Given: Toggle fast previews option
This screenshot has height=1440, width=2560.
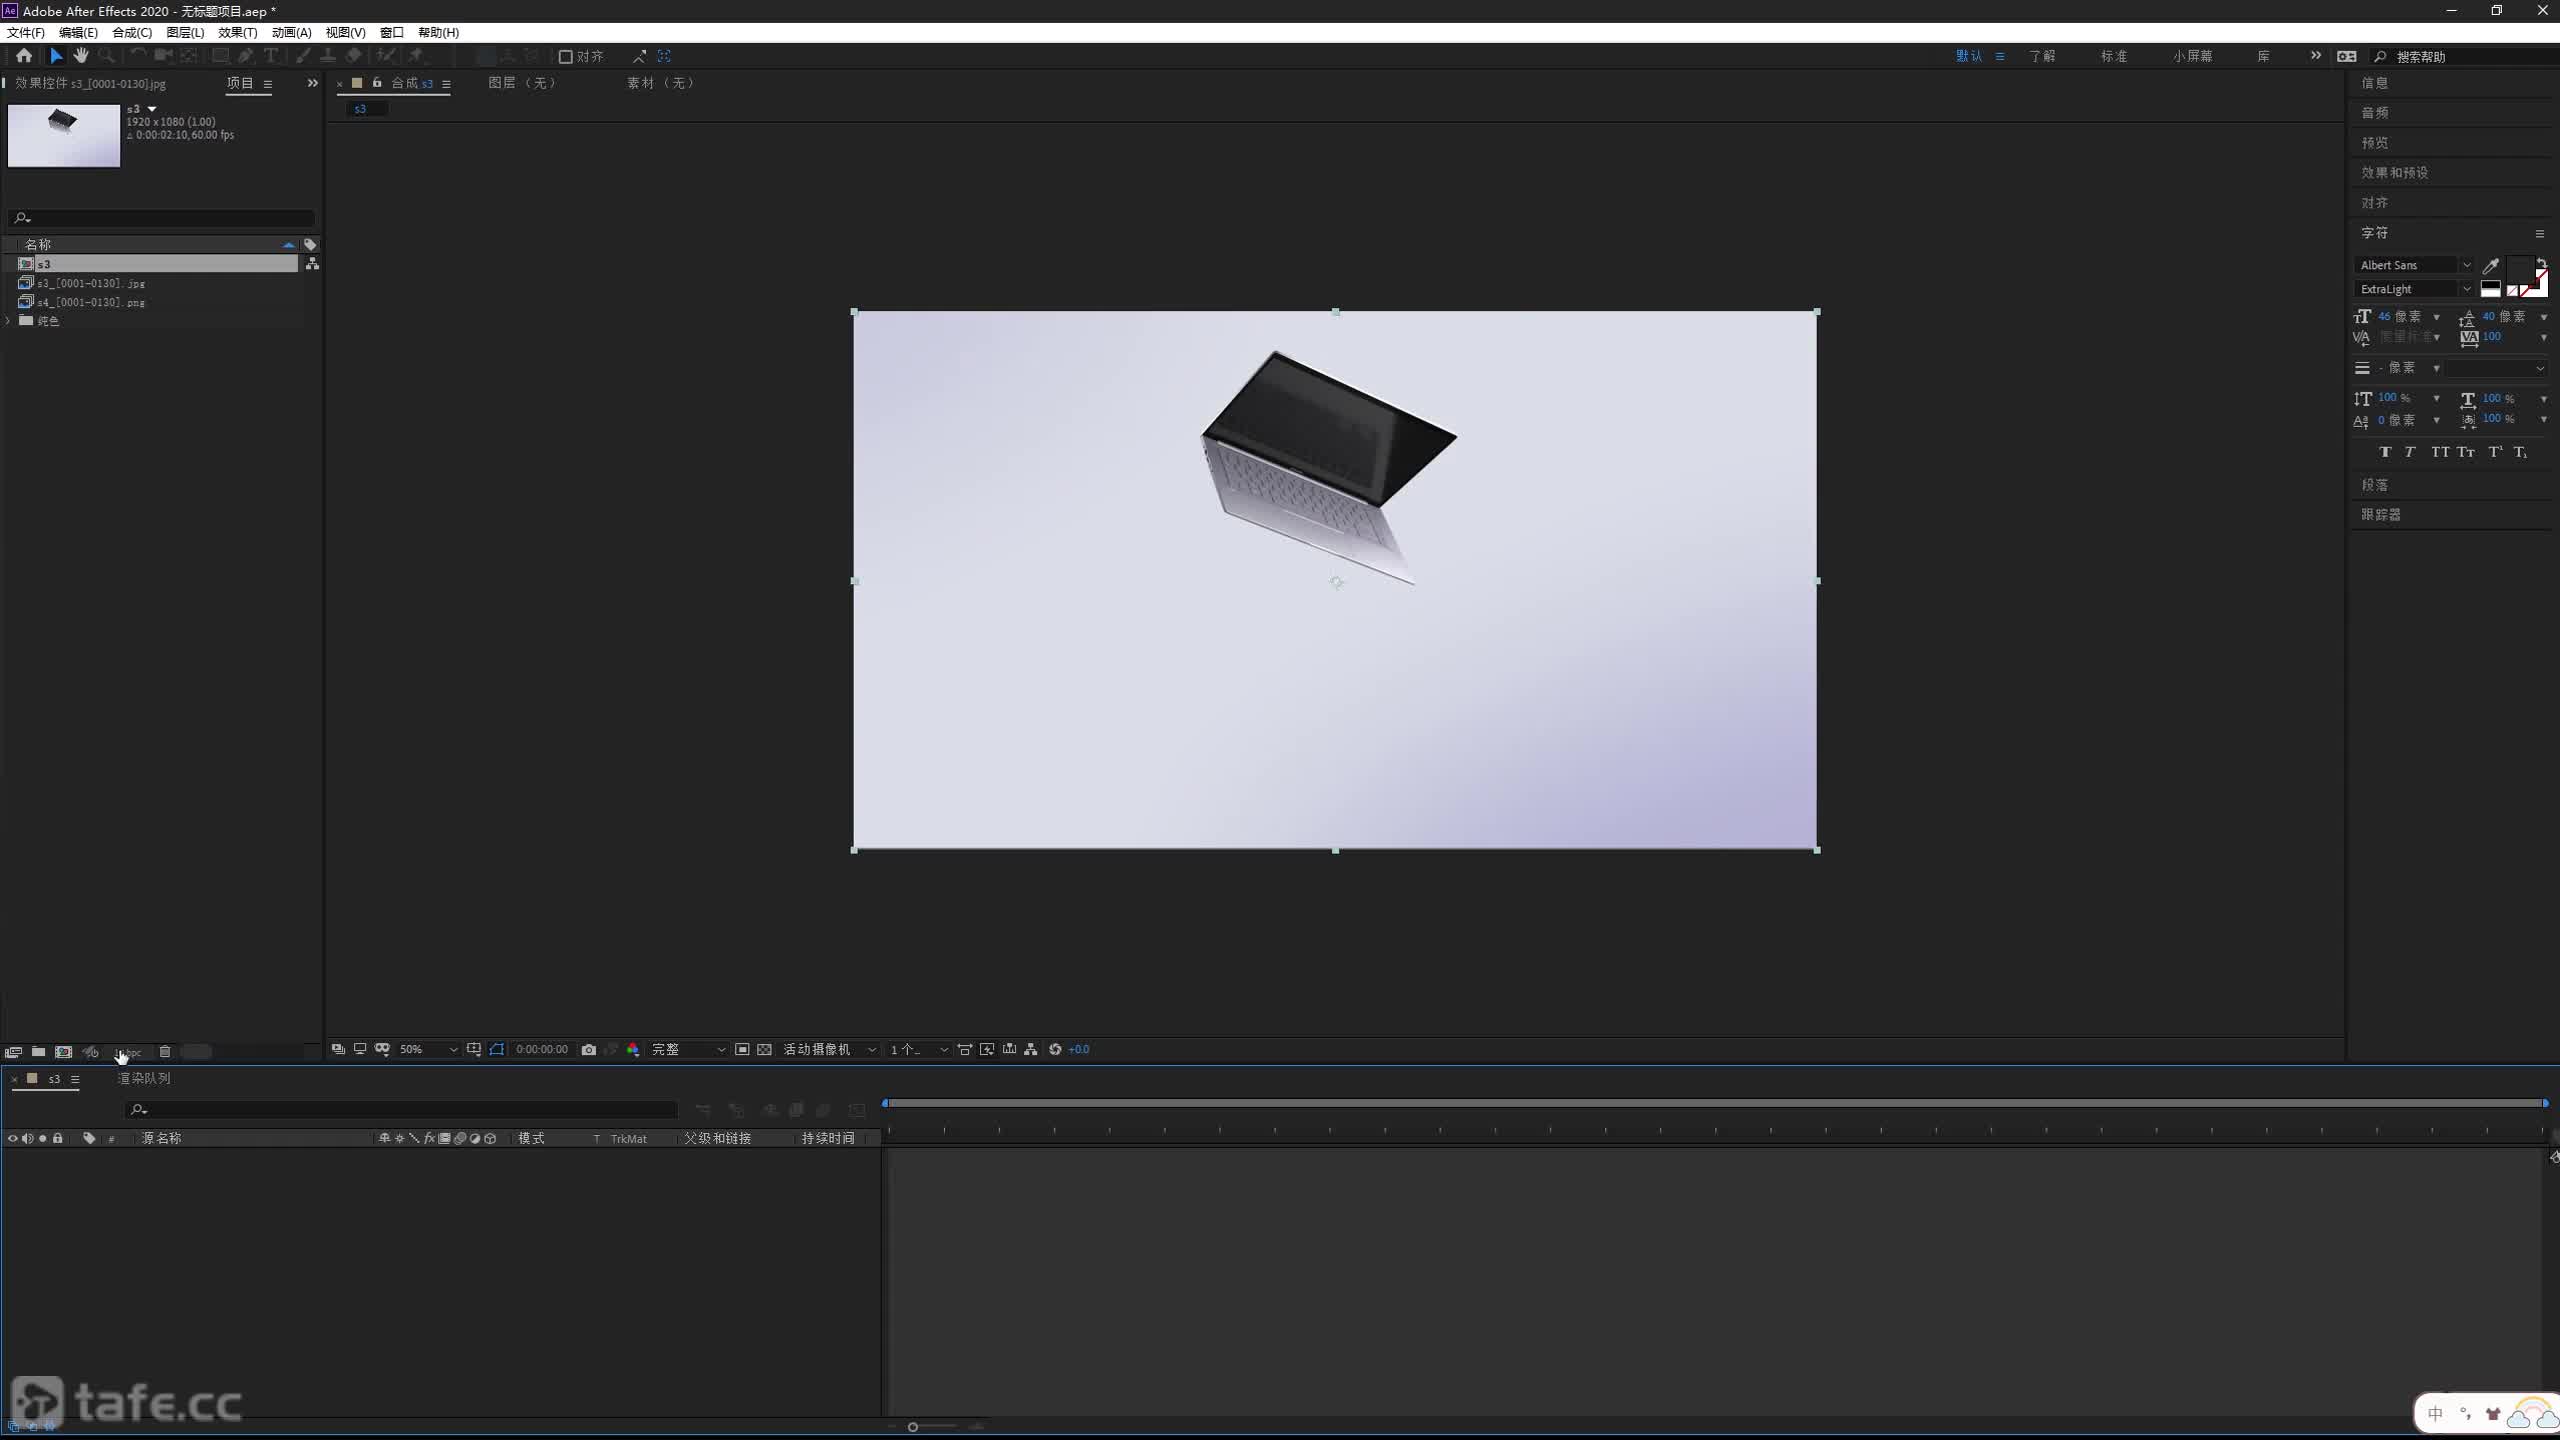Looking at the screenshot, I should [987, 1049].
